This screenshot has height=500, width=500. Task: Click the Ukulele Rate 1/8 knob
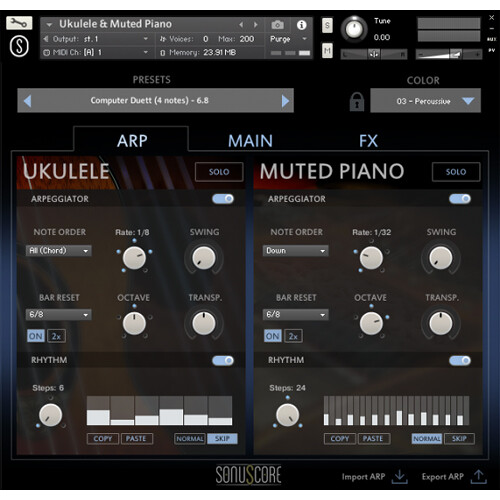[134, 258]
